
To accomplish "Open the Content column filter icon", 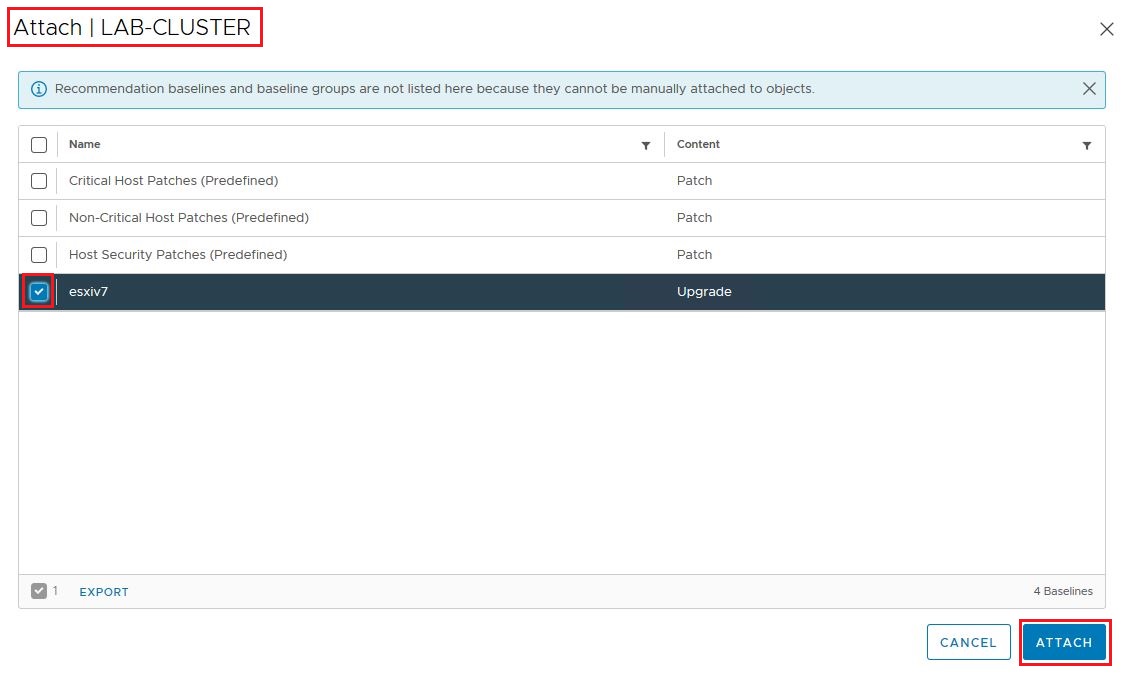I will pos(1087,145).
